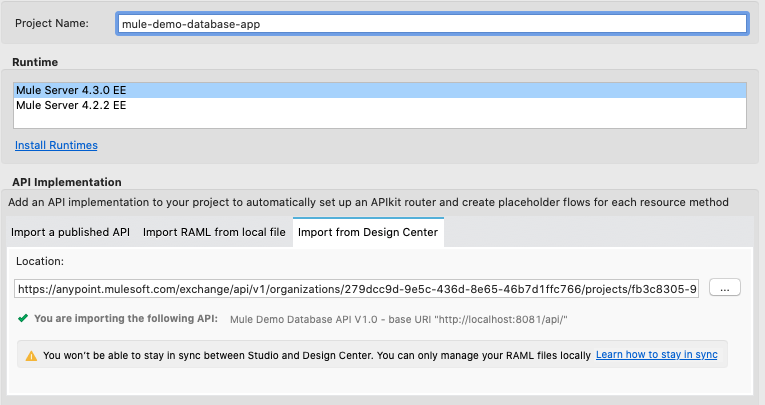Open Learn how to stay in sync link
The height and width of the screenshot is (405, 765).
(x=656, y=355)
